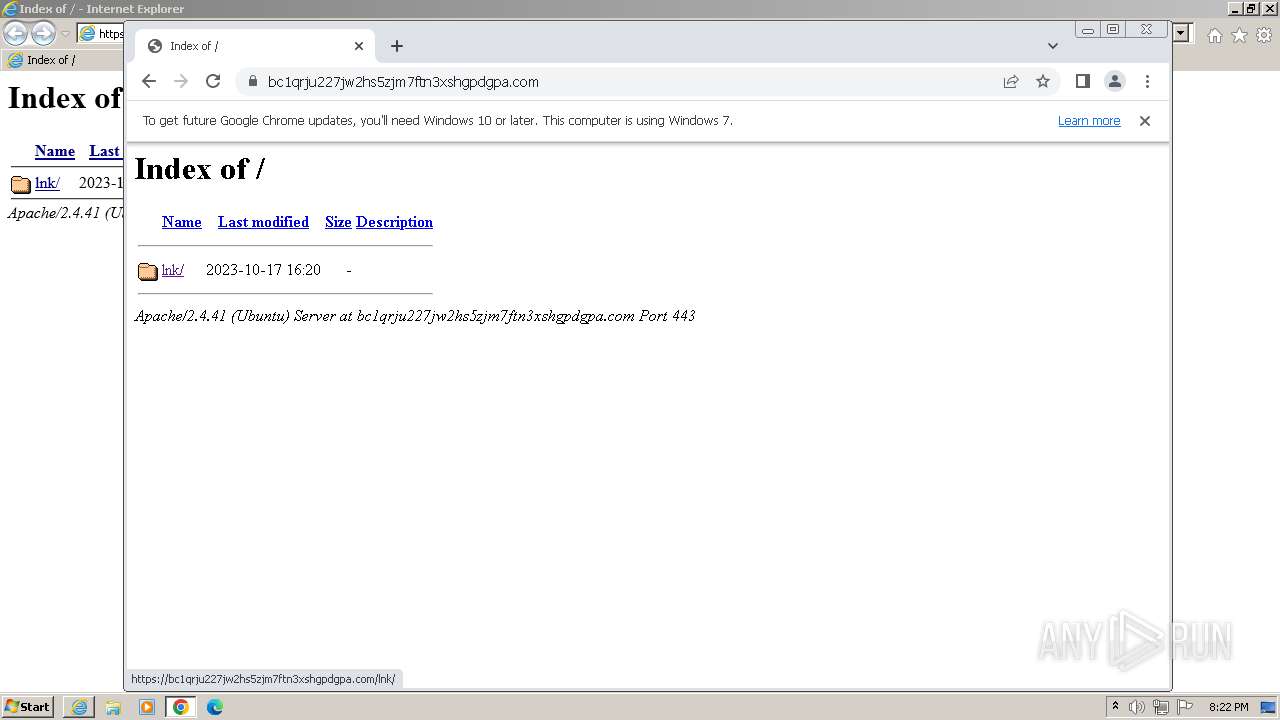The image size is (1280, 720).
Task: Open Microsoft Edge from taskbar
Action: click(215, 707)
